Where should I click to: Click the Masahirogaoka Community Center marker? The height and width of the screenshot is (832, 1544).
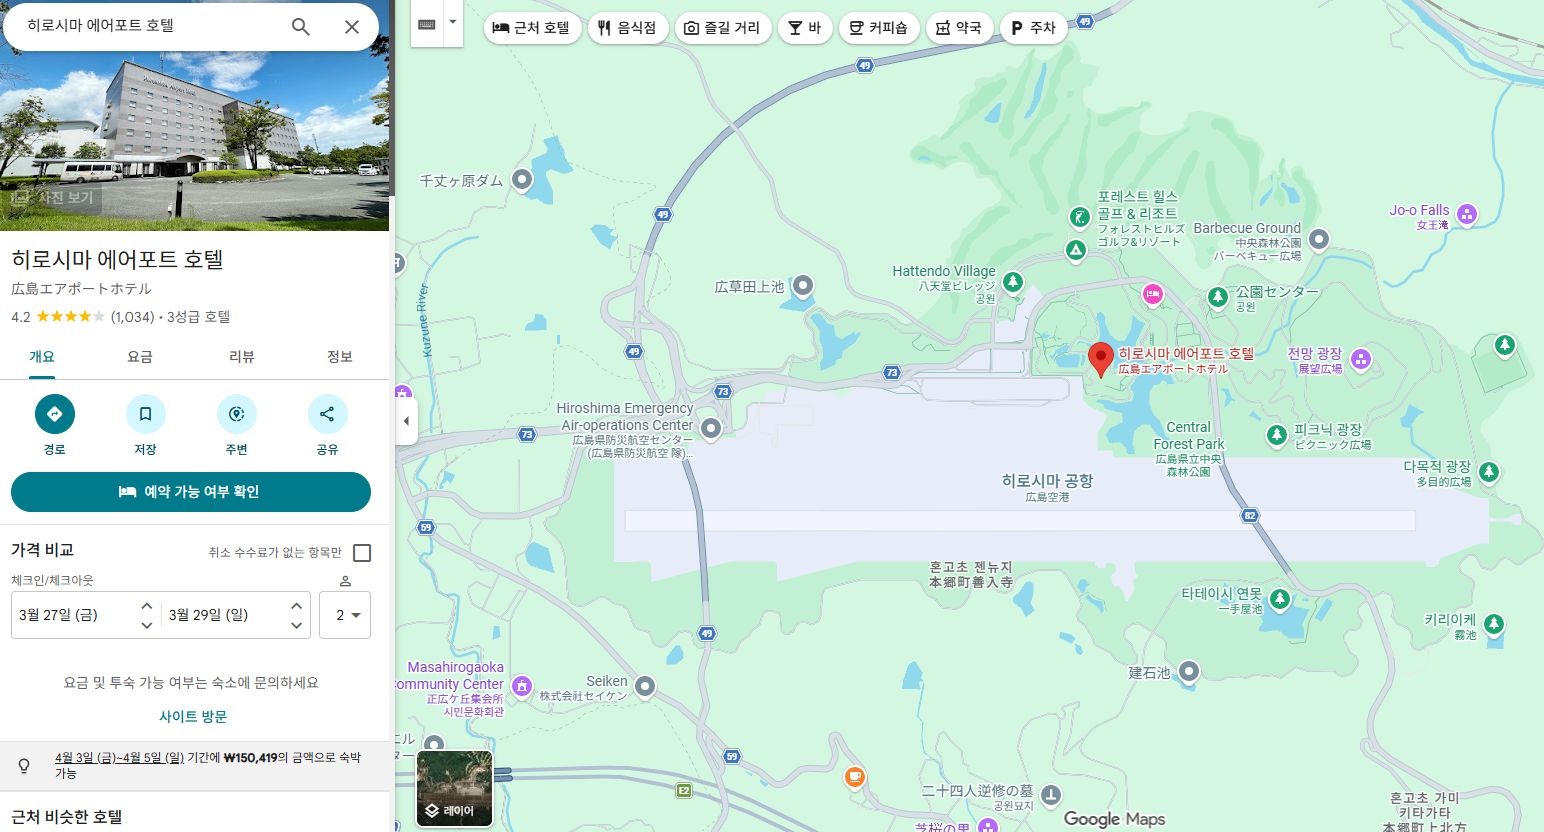[x=522, y=686]
